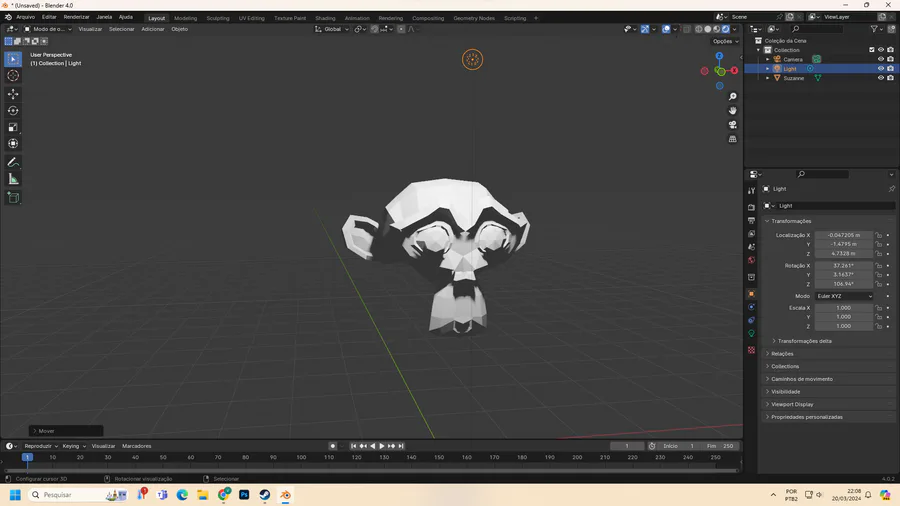Expand the Relações panel

782,353
